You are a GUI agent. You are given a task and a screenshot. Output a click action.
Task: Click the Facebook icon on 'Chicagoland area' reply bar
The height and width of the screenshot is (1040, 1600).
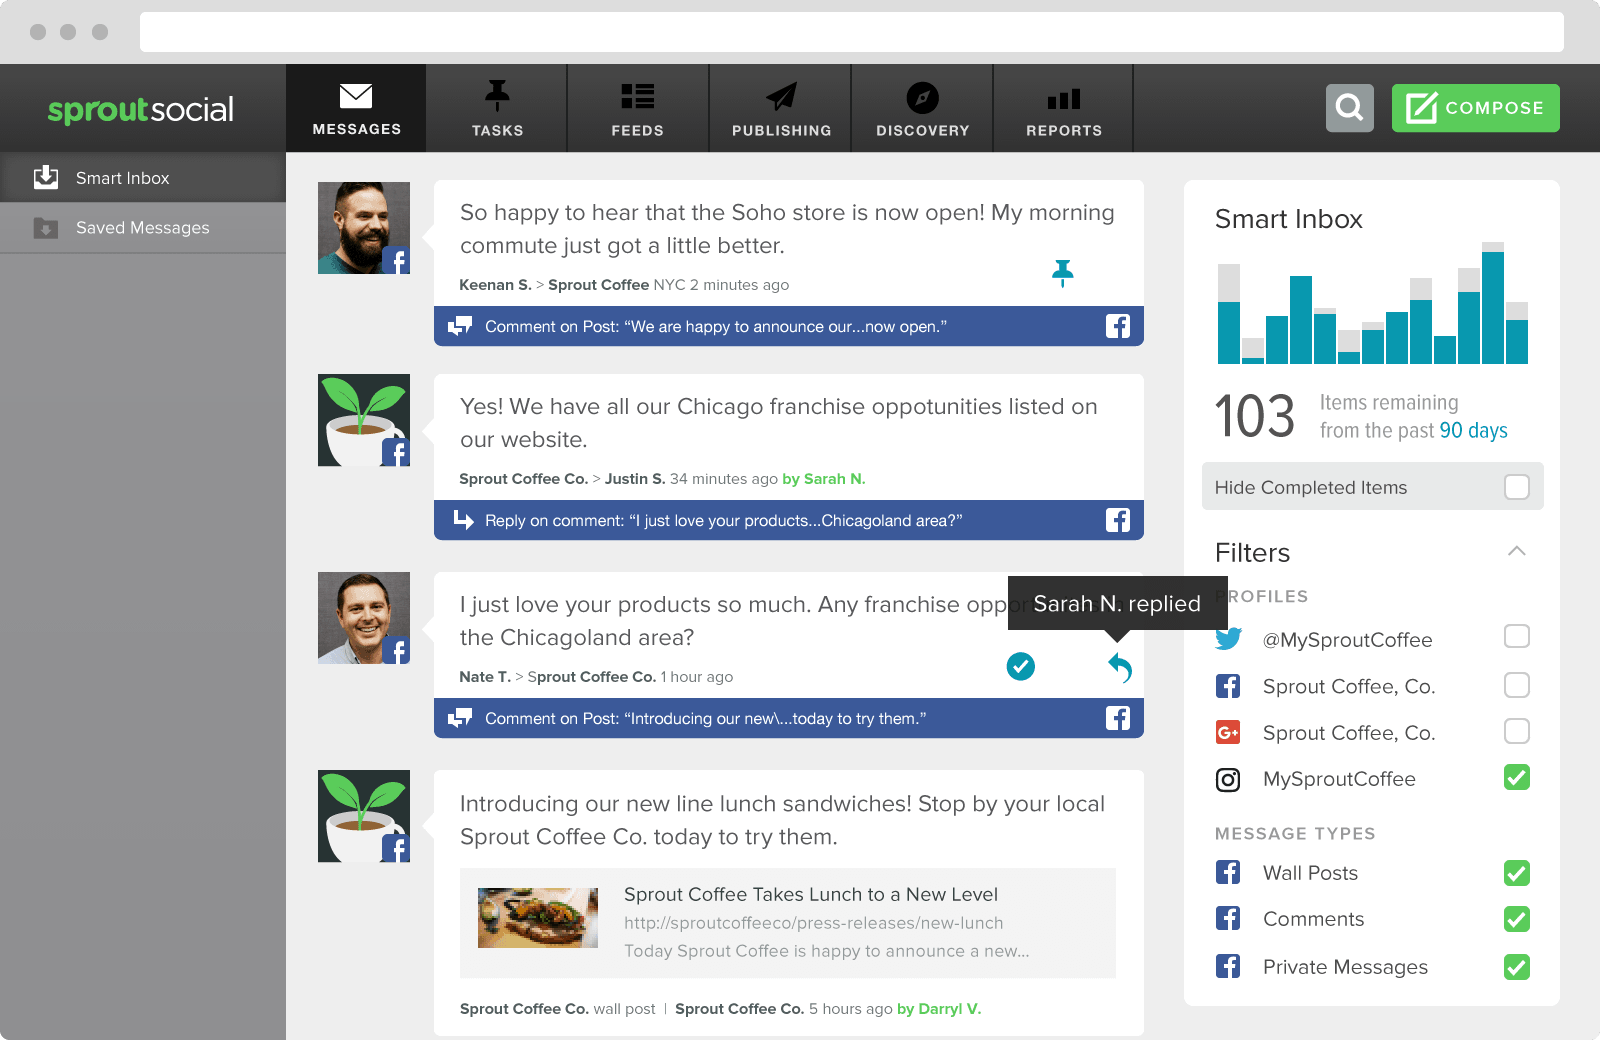click(1118, 520)
